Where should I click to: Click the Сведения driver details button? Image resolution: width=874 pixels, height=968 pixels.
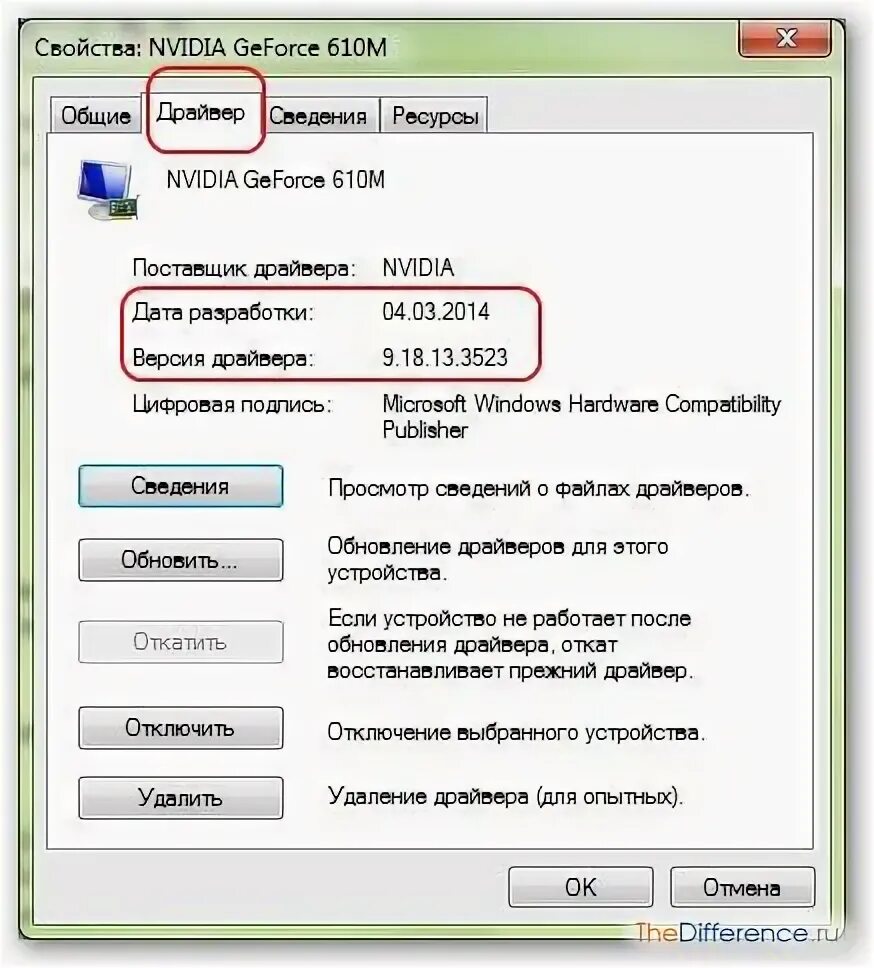click(180, 486)
